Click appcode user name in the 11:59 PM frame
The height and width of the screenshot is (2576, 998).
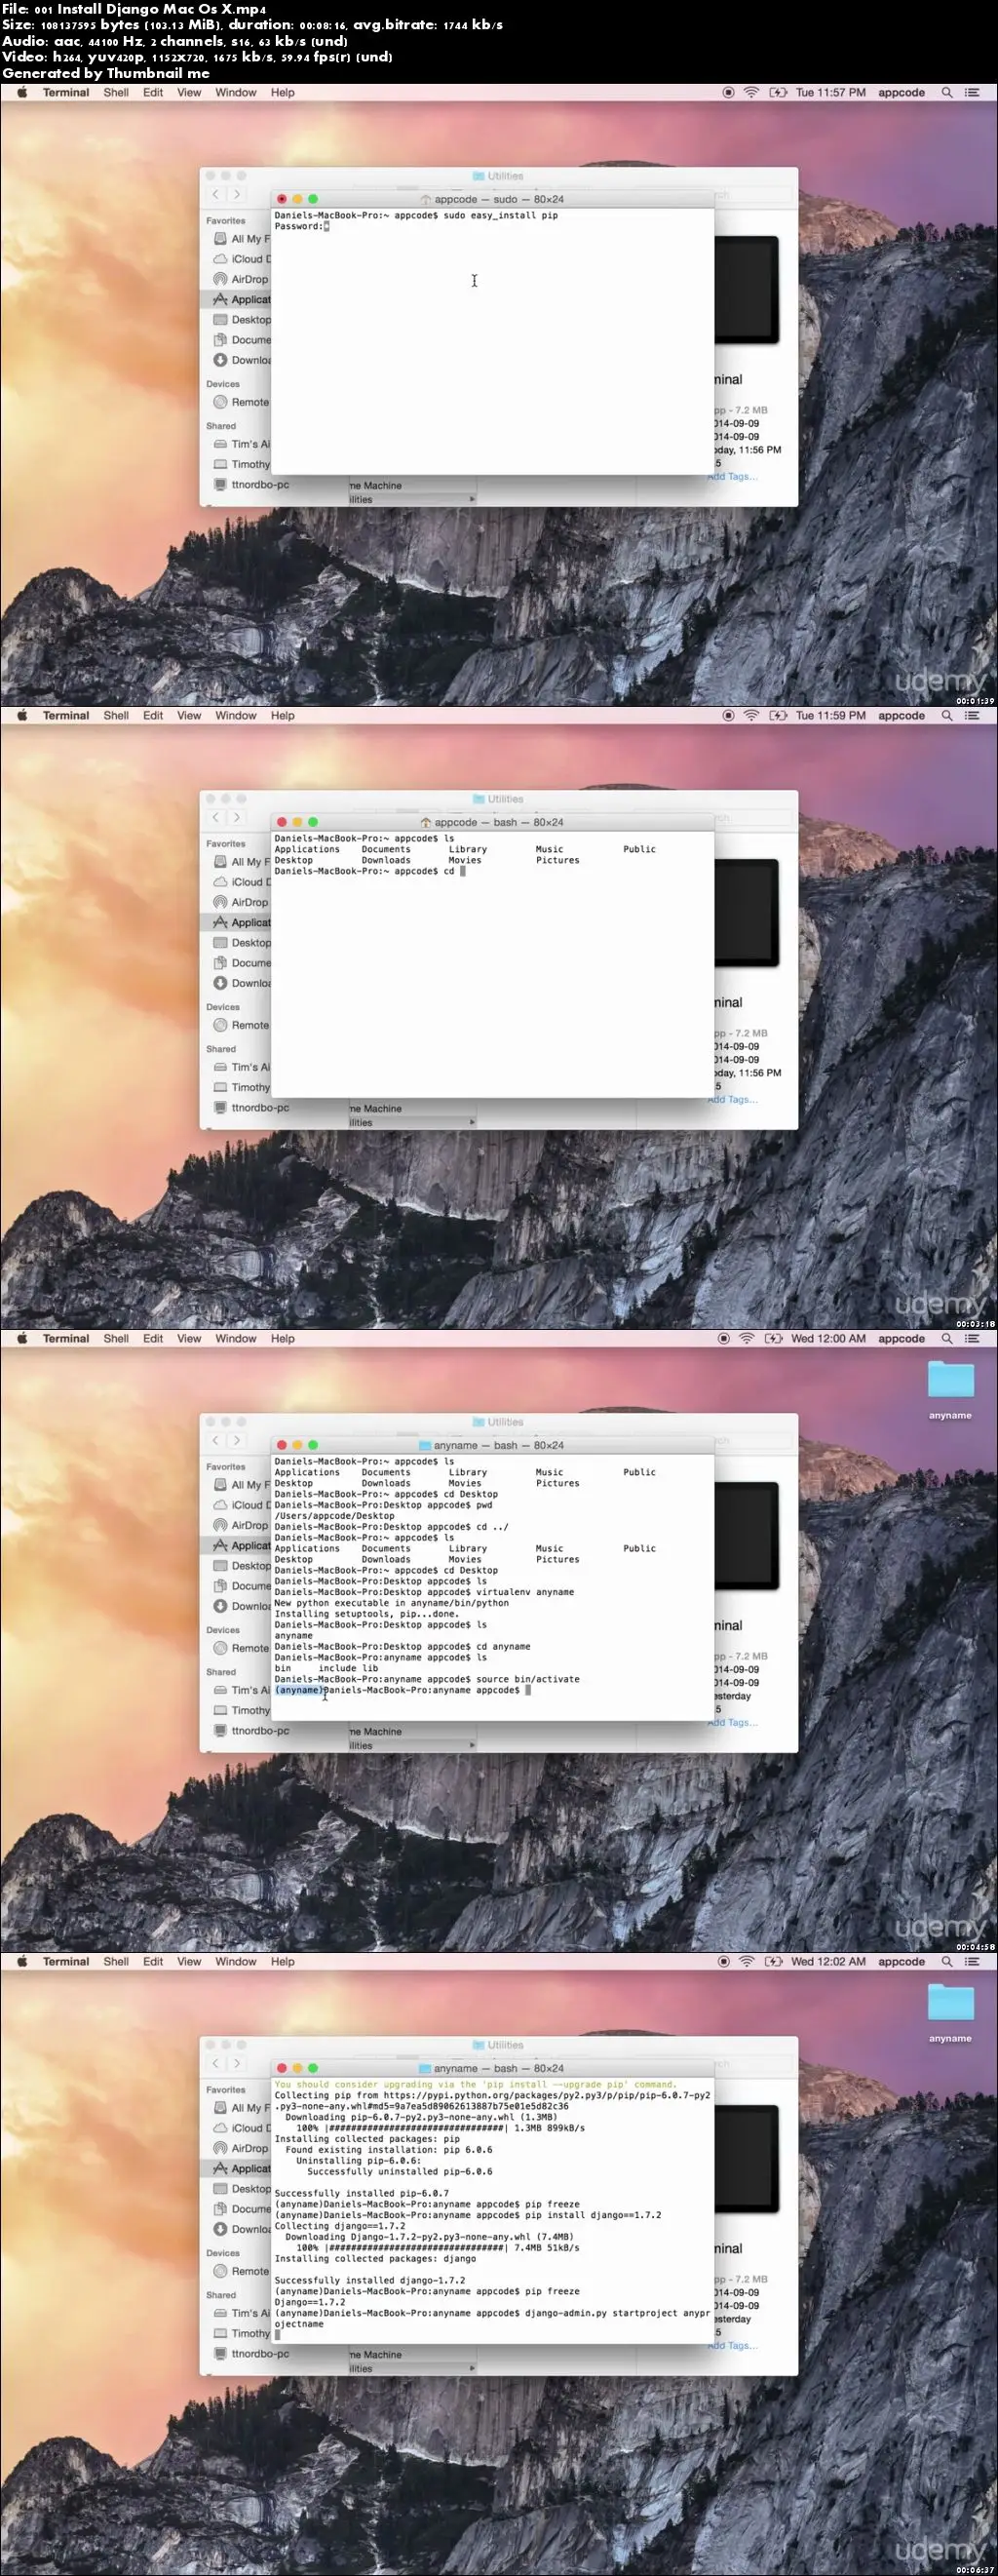coord(901,715)
